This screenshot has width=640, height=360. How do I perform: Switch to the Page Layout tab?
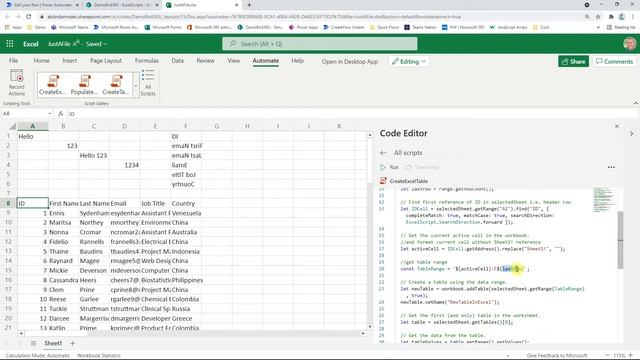(106, 60)
